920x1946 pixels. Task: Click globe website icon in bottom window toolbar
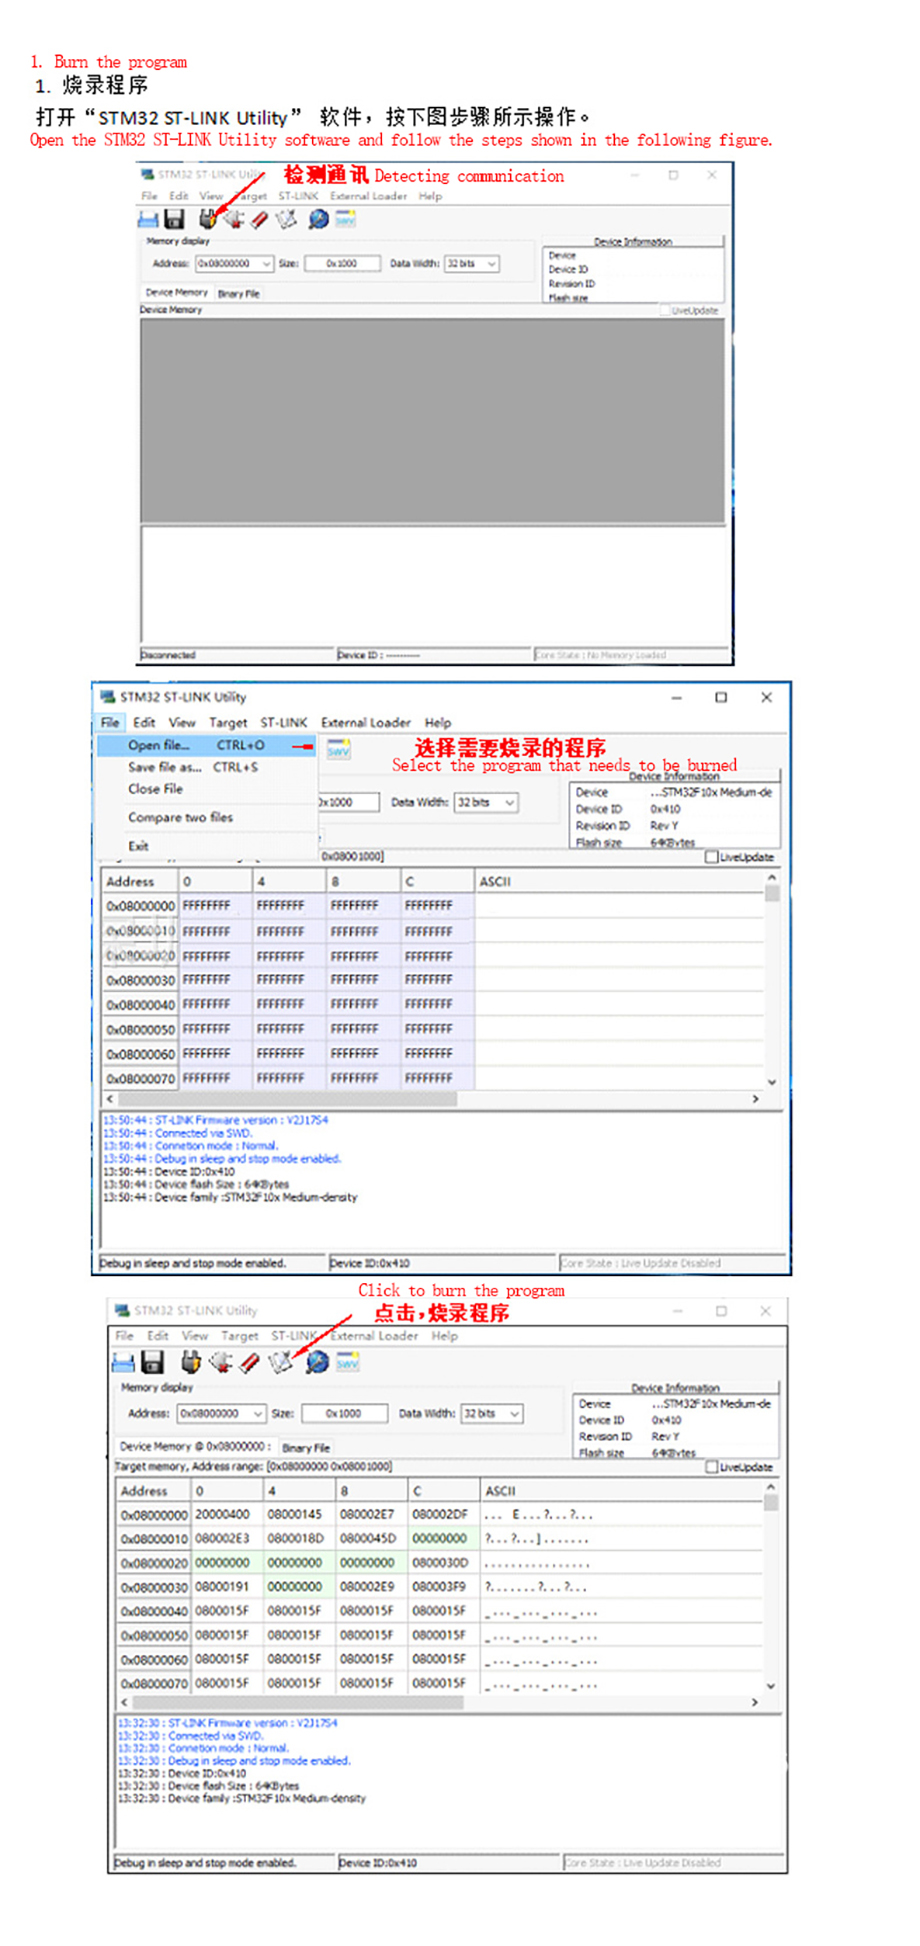point(317,1361)
